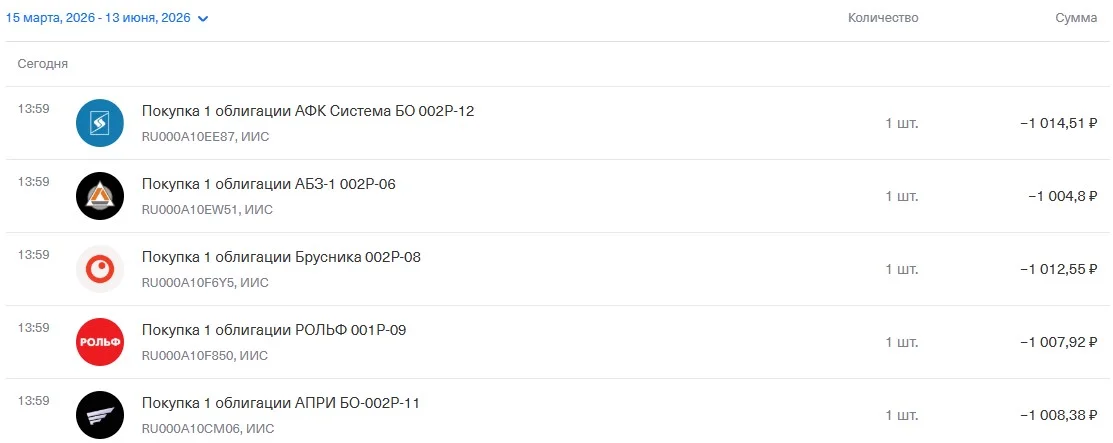
Task: Click the −1 014,51 ₽ amount
Action: (1059, 124)
